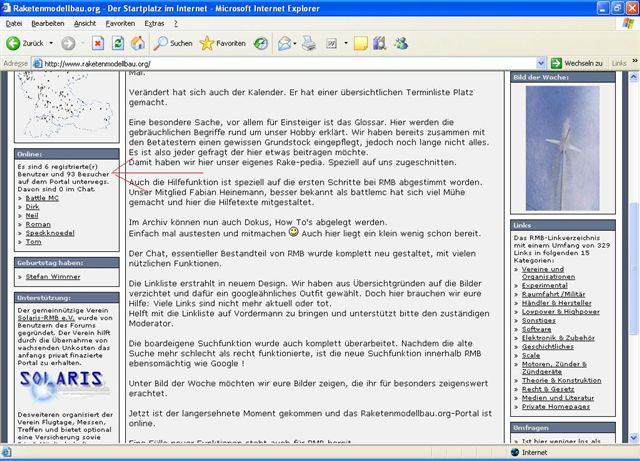Image resolution: width=640 pixels, height=461 pixels.
Task: Click the Battle MC online user link
Action: click(44, 197)
